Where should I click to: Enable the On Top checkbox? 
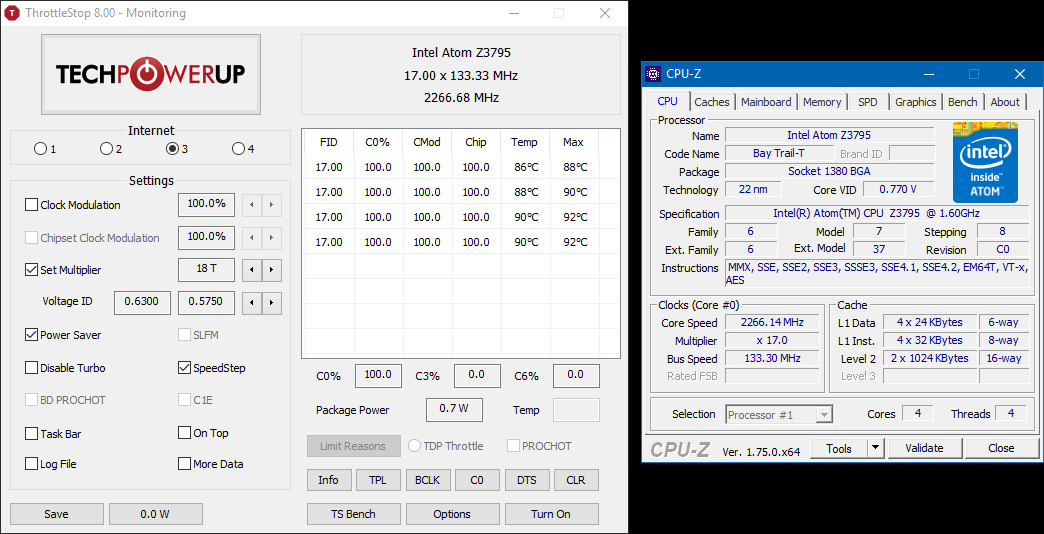tap(184, 433)
